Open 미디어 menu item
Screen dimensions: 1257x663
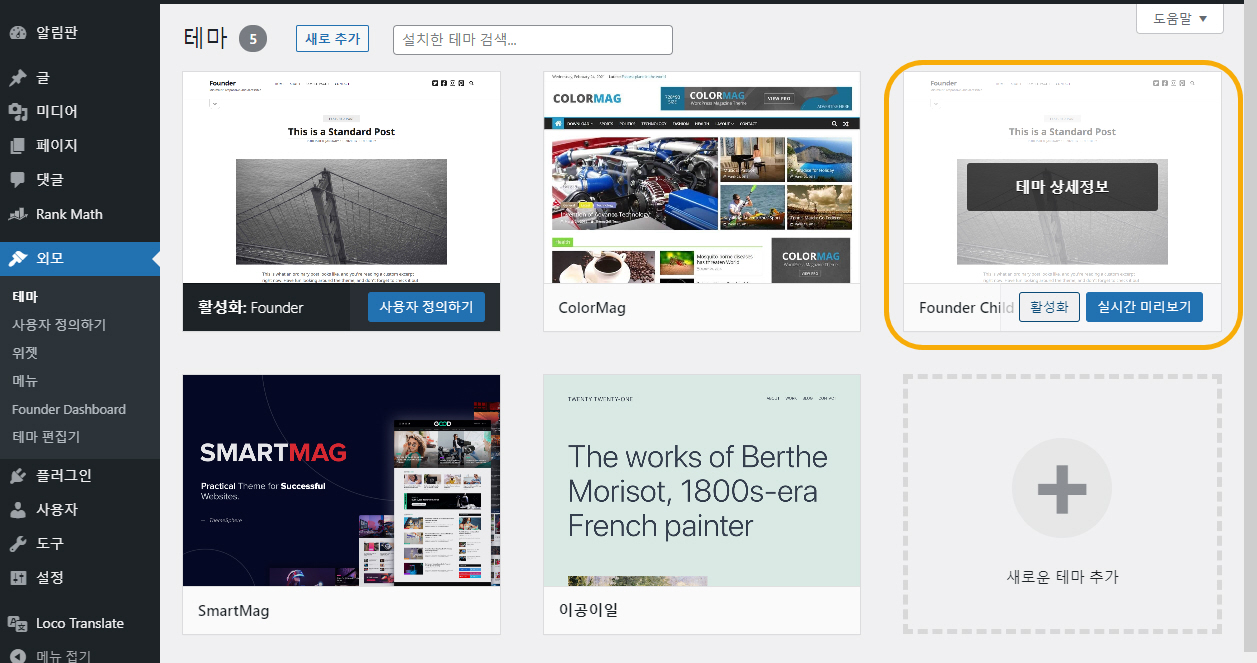point(57,112)
